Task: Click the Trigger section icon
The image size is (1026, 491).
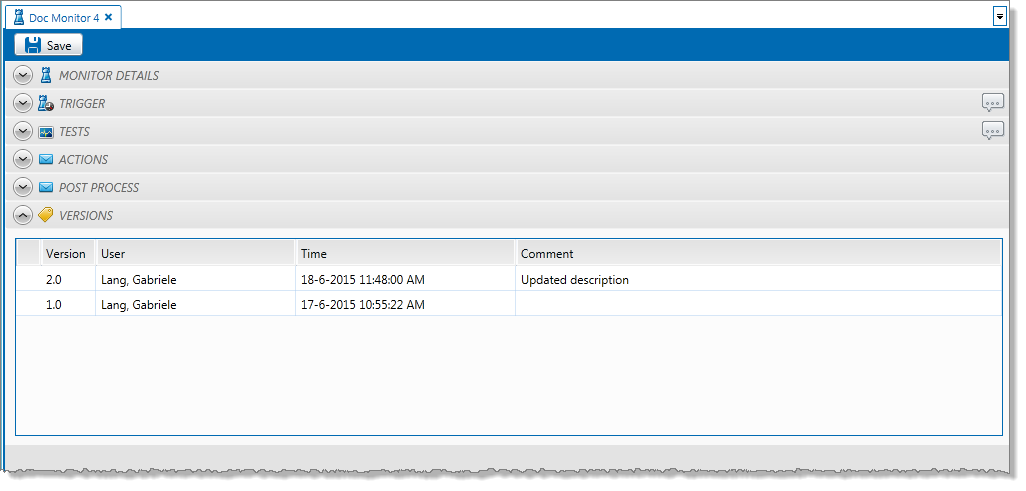Action: [46, 103]
